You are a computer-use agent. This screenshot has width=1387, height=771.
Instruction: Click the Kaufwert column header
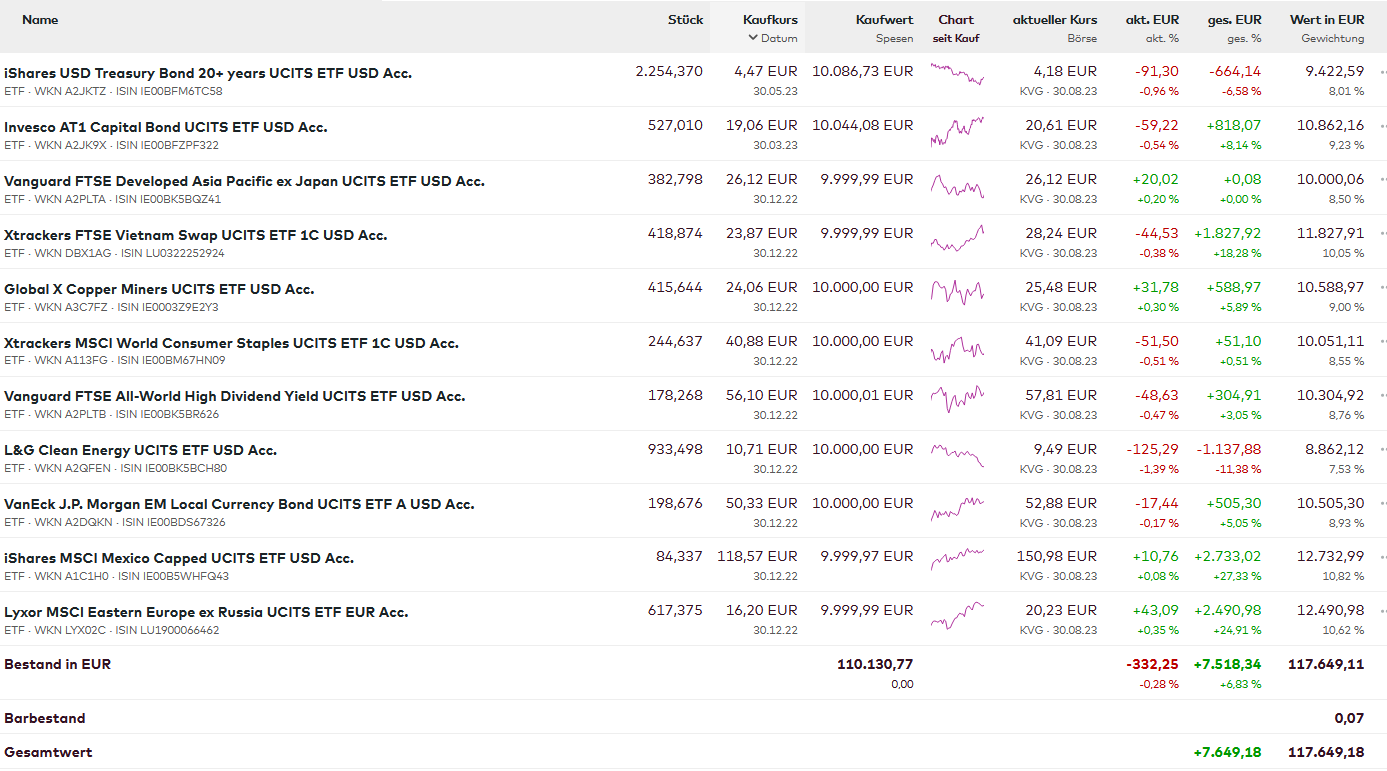884,20
